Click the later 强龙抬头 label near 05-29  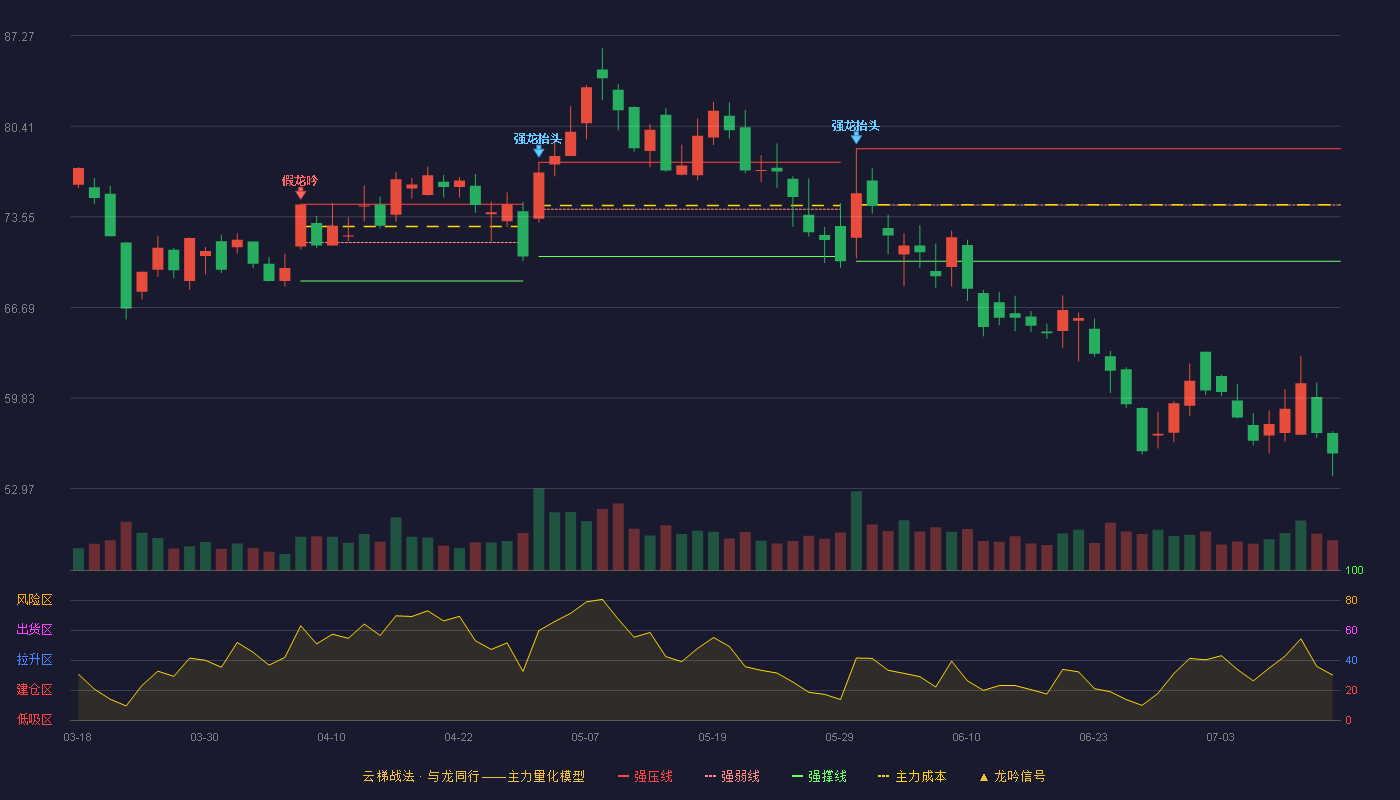pos(856,125)
